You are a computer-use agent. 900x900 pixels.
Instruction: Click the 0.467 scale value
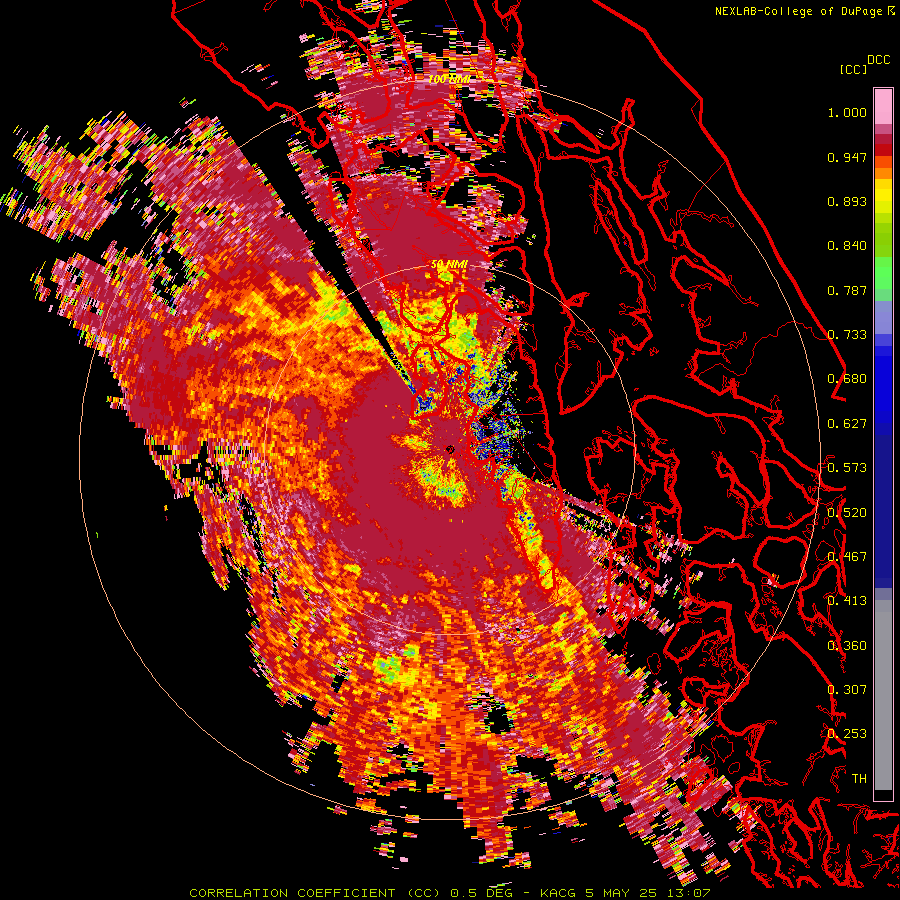click(x=847, y=557)
